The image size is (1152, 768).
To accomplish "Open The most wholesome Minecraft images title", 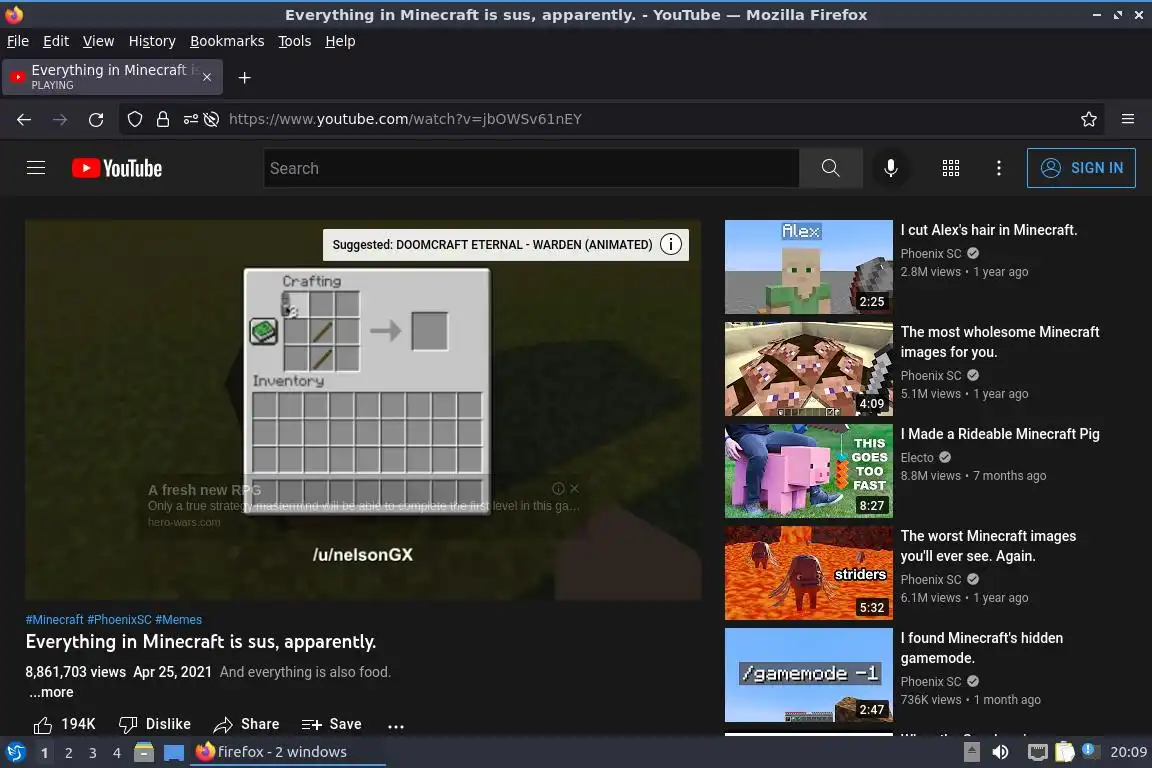I will 1000,342.
